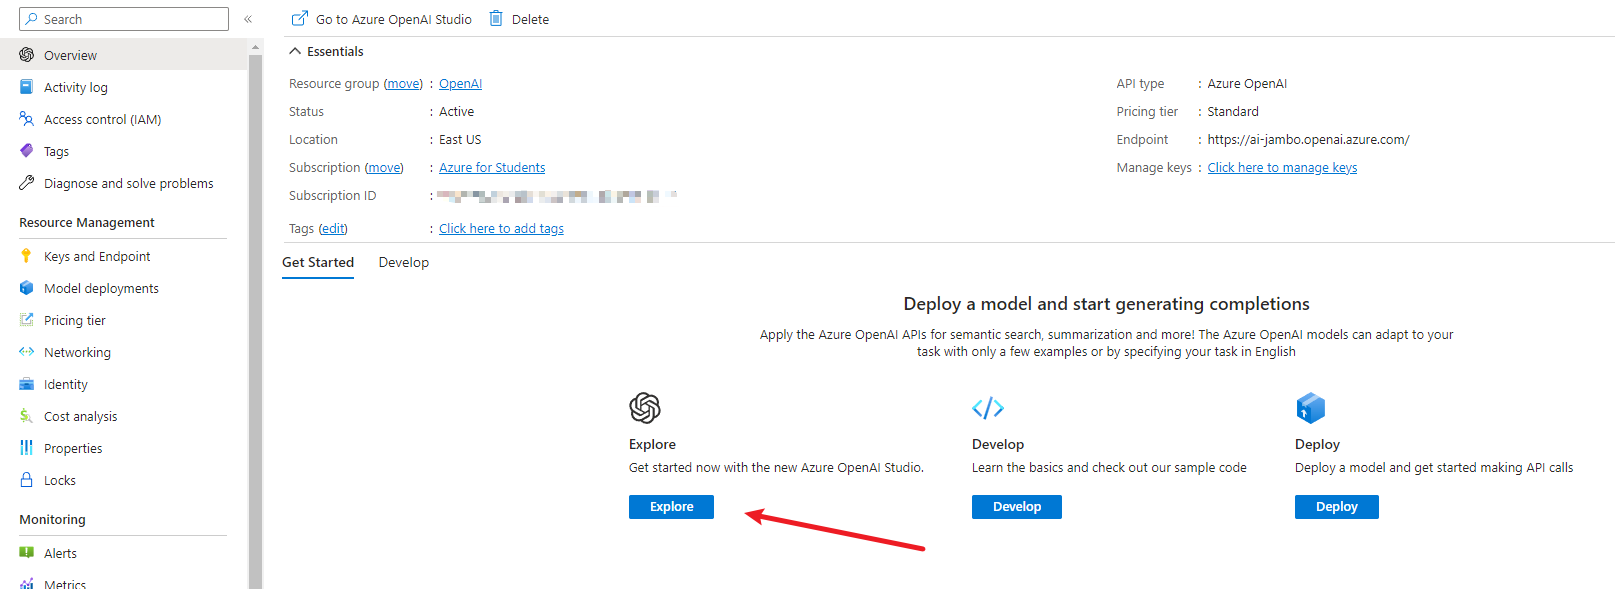Click the search magnifier icon
Screen dimensions: 1615x589
[32, 19]
